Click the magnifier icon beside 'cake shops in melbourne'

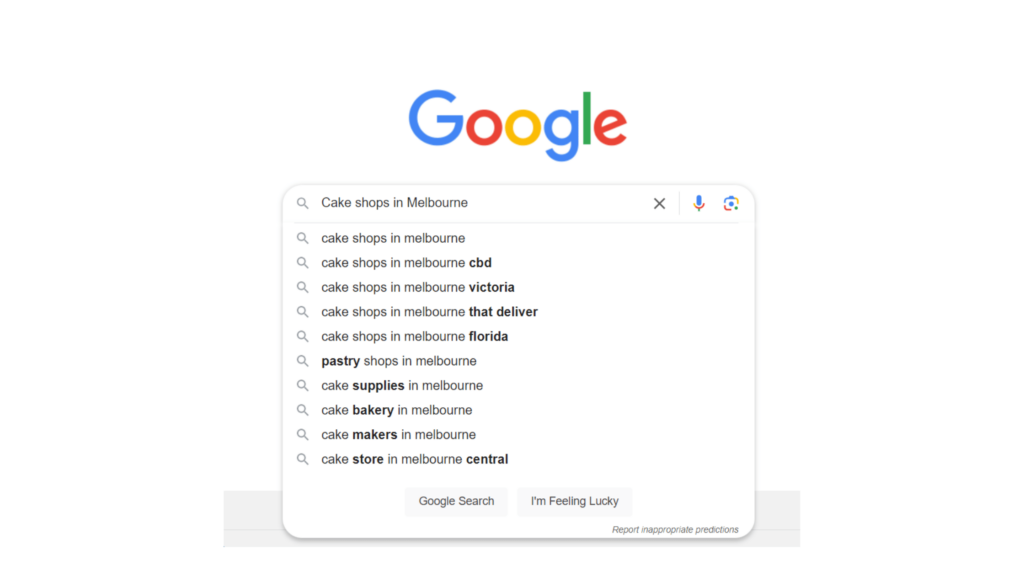click(302, 238)
